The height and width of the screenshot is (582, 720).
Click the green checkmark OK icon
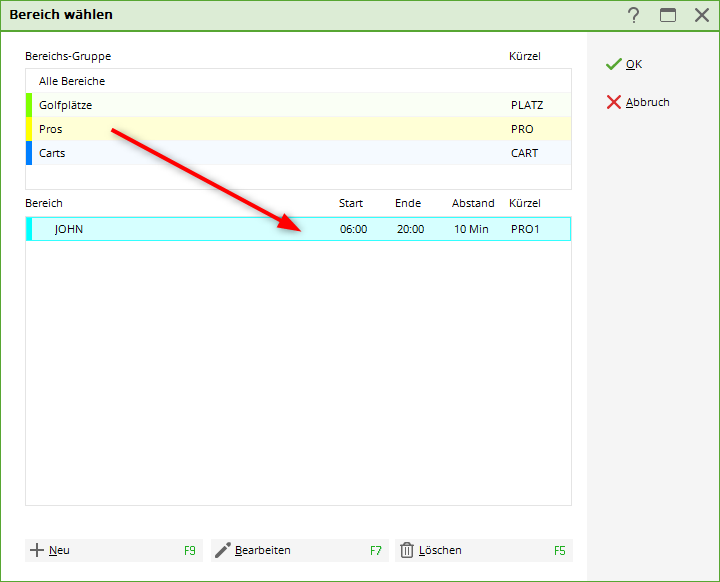click(614, 64)
